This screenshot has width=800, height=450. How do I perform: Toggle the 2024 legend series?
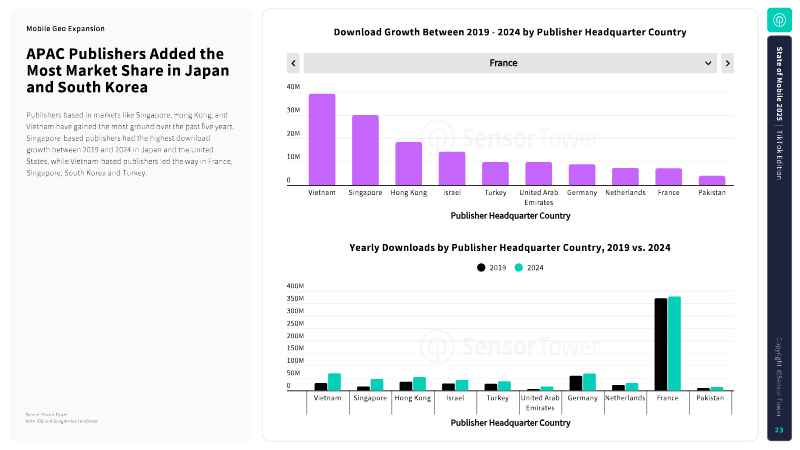click(x=531, y=267)
